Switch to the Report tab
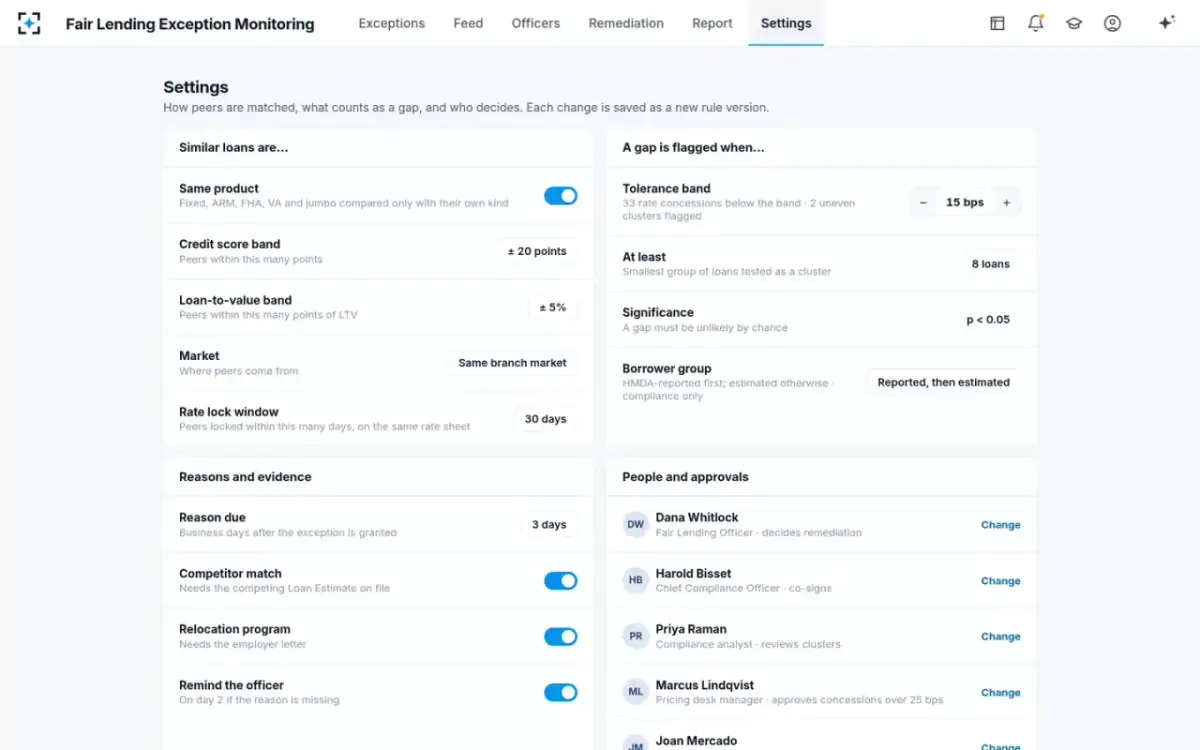Image resolution: width=1200 pixels, height=750 pixels. (x=712, y=23)
